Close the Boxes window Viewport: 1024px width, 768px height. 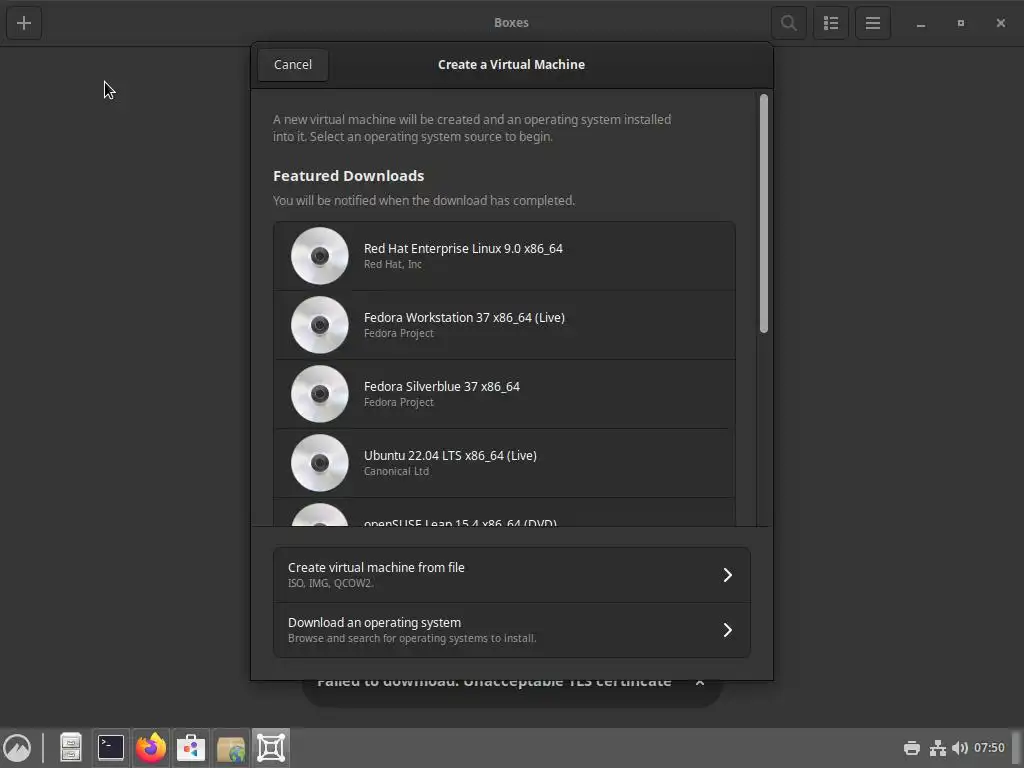(1000, 23)
